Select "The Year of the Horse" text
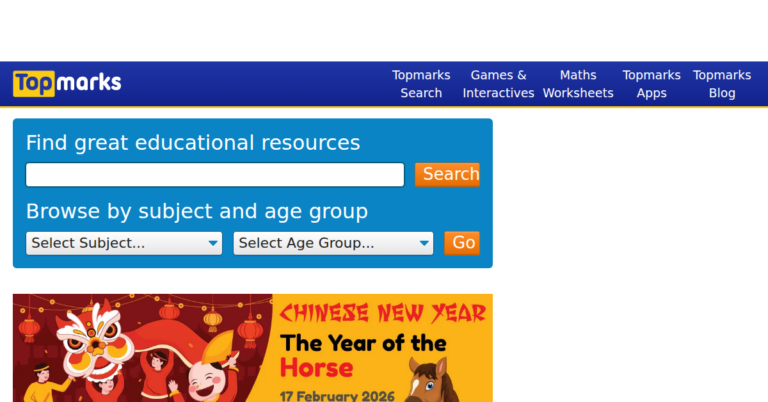This screenshot has height=402, width=768. click(363, 355)
